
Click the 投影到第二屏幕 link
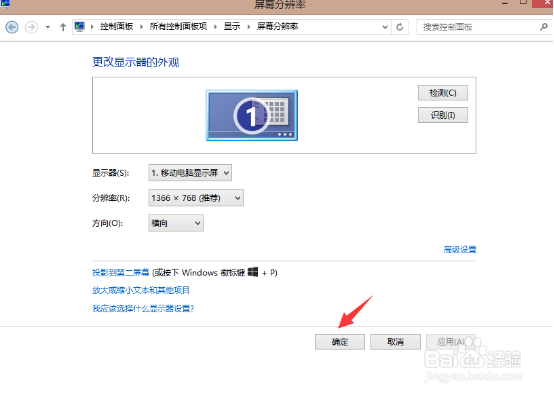(x=121, y=273)
